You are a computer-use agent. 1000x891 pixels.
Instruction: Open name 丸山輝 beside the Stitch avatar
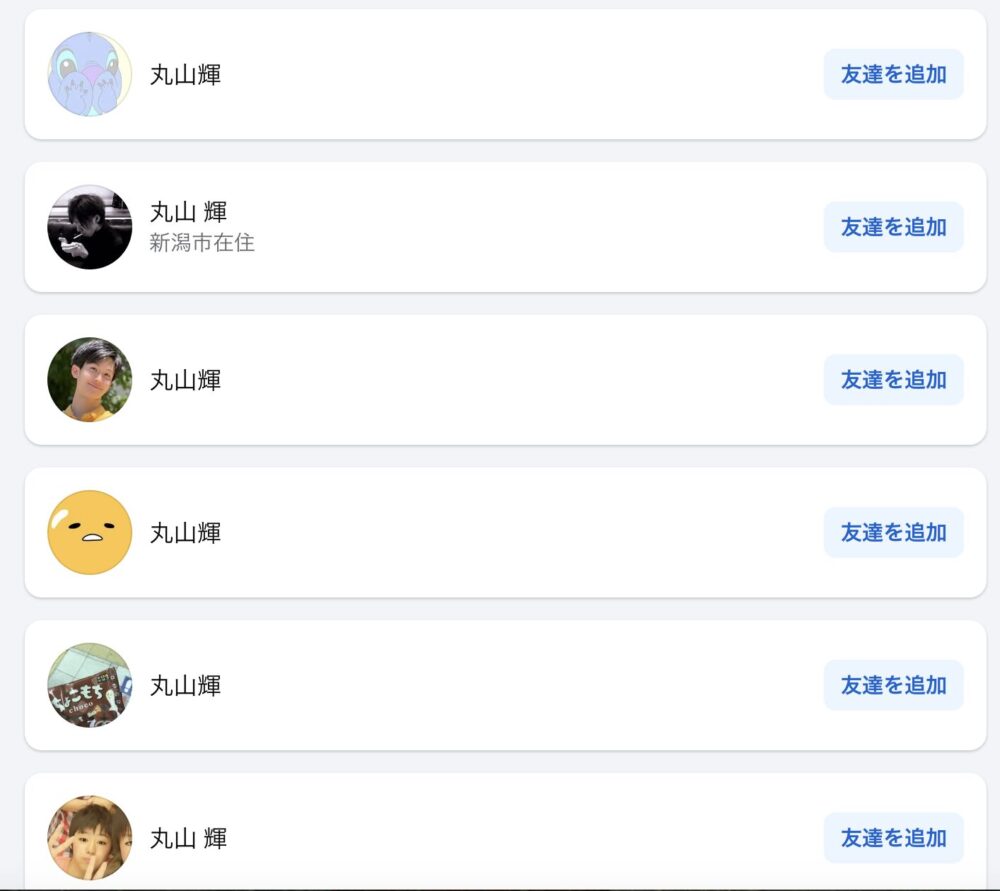[x=186, y=75]
